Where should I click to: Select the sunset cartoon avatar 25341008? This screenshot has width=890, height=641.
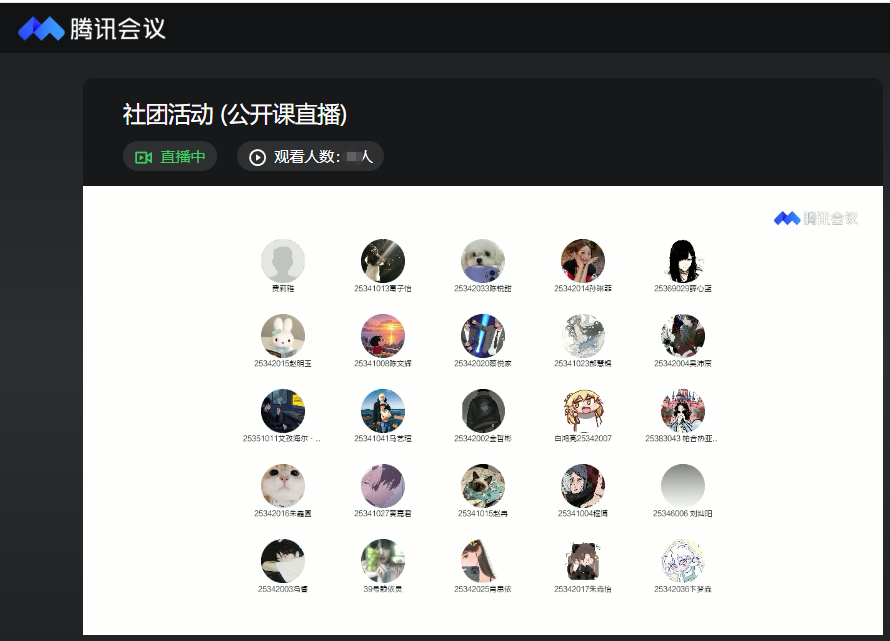click(x=383, y=336)
